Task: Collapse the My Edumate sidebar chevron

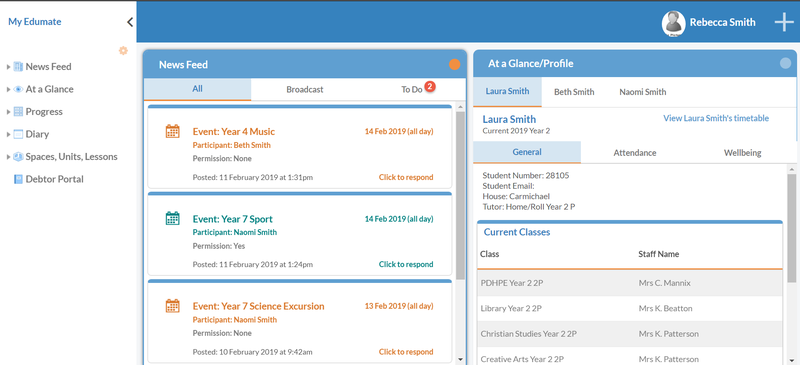Action: click(x=130, y=22)
